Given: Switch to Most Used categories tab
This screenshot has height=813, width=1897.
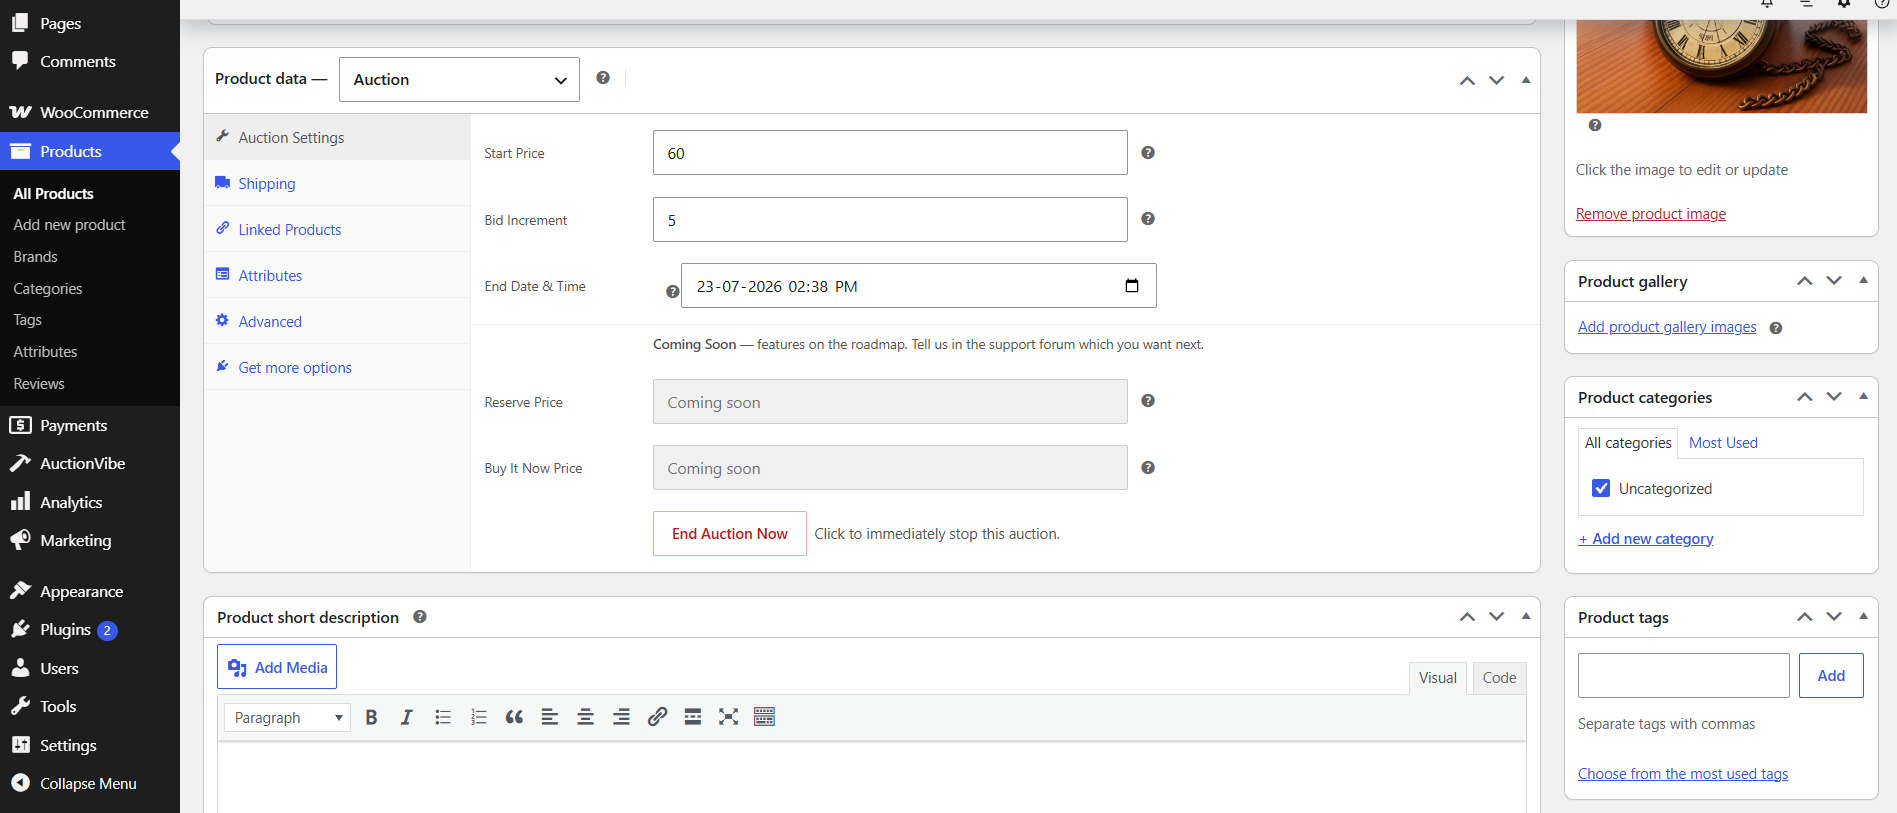Looking at the screenshot, I should click(x=1723, y=442).
